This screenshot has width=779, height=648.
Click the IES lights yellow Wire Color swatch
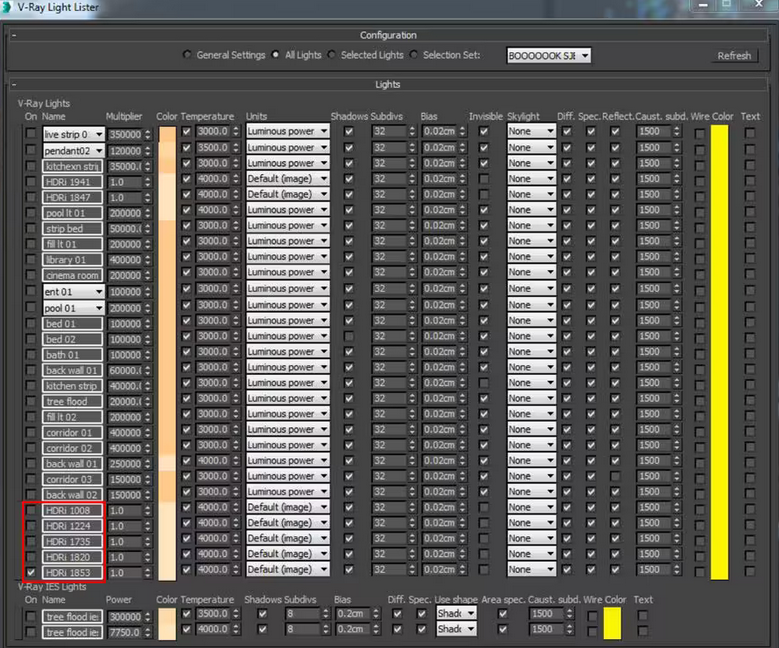coord(612,623)
